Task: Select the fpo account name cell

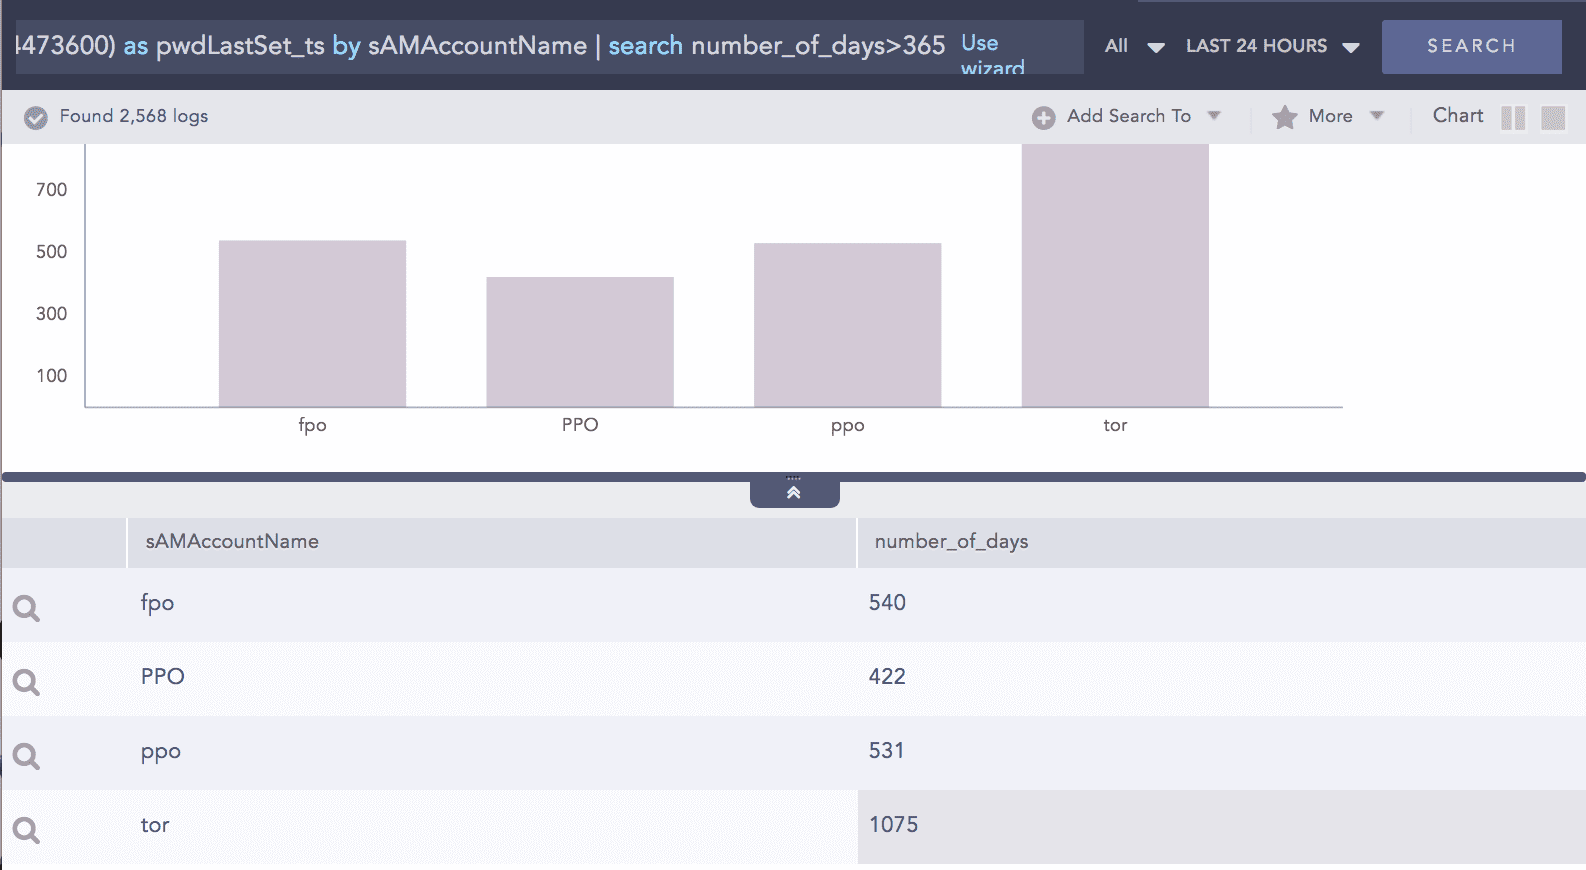Action: pyautogui.click(x=157, y=603)
